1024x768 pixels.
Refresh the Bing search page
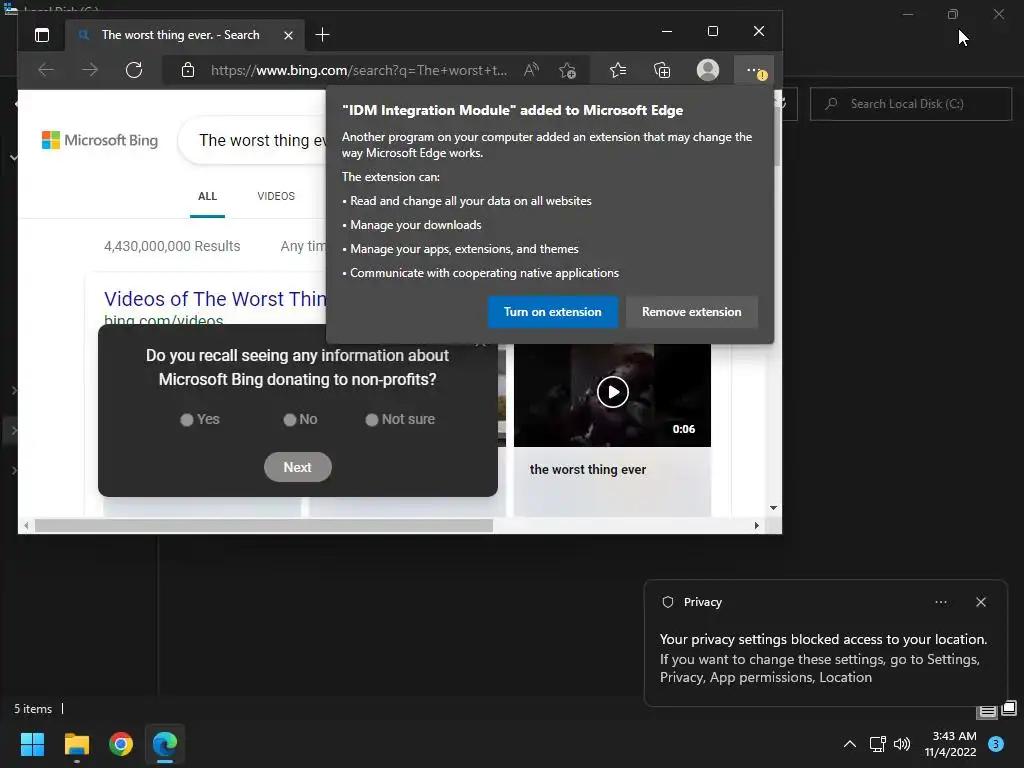tap(134, 70)
